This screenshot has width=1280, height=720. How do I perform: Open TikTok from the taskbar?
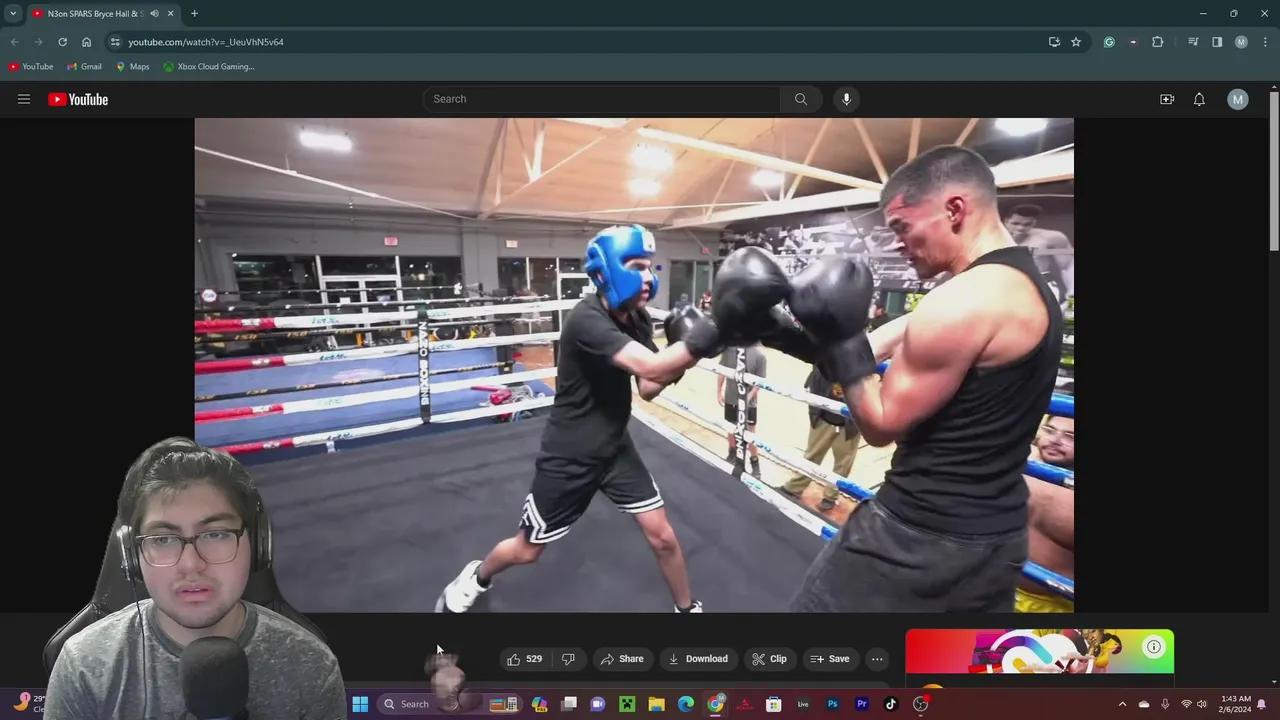pyautogui.click(x=890, y=704)
